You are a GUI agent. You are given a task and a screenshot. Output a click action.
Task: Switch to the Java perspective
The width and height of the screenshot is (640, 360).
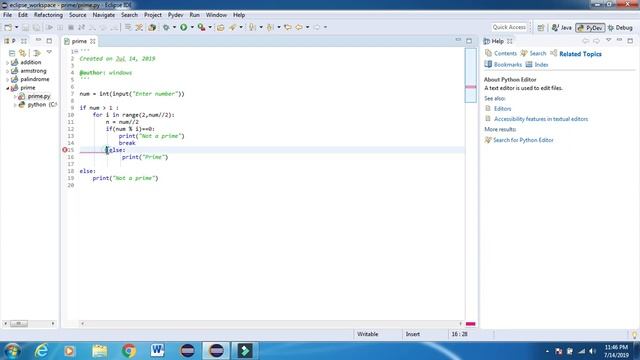pos(561,28)
